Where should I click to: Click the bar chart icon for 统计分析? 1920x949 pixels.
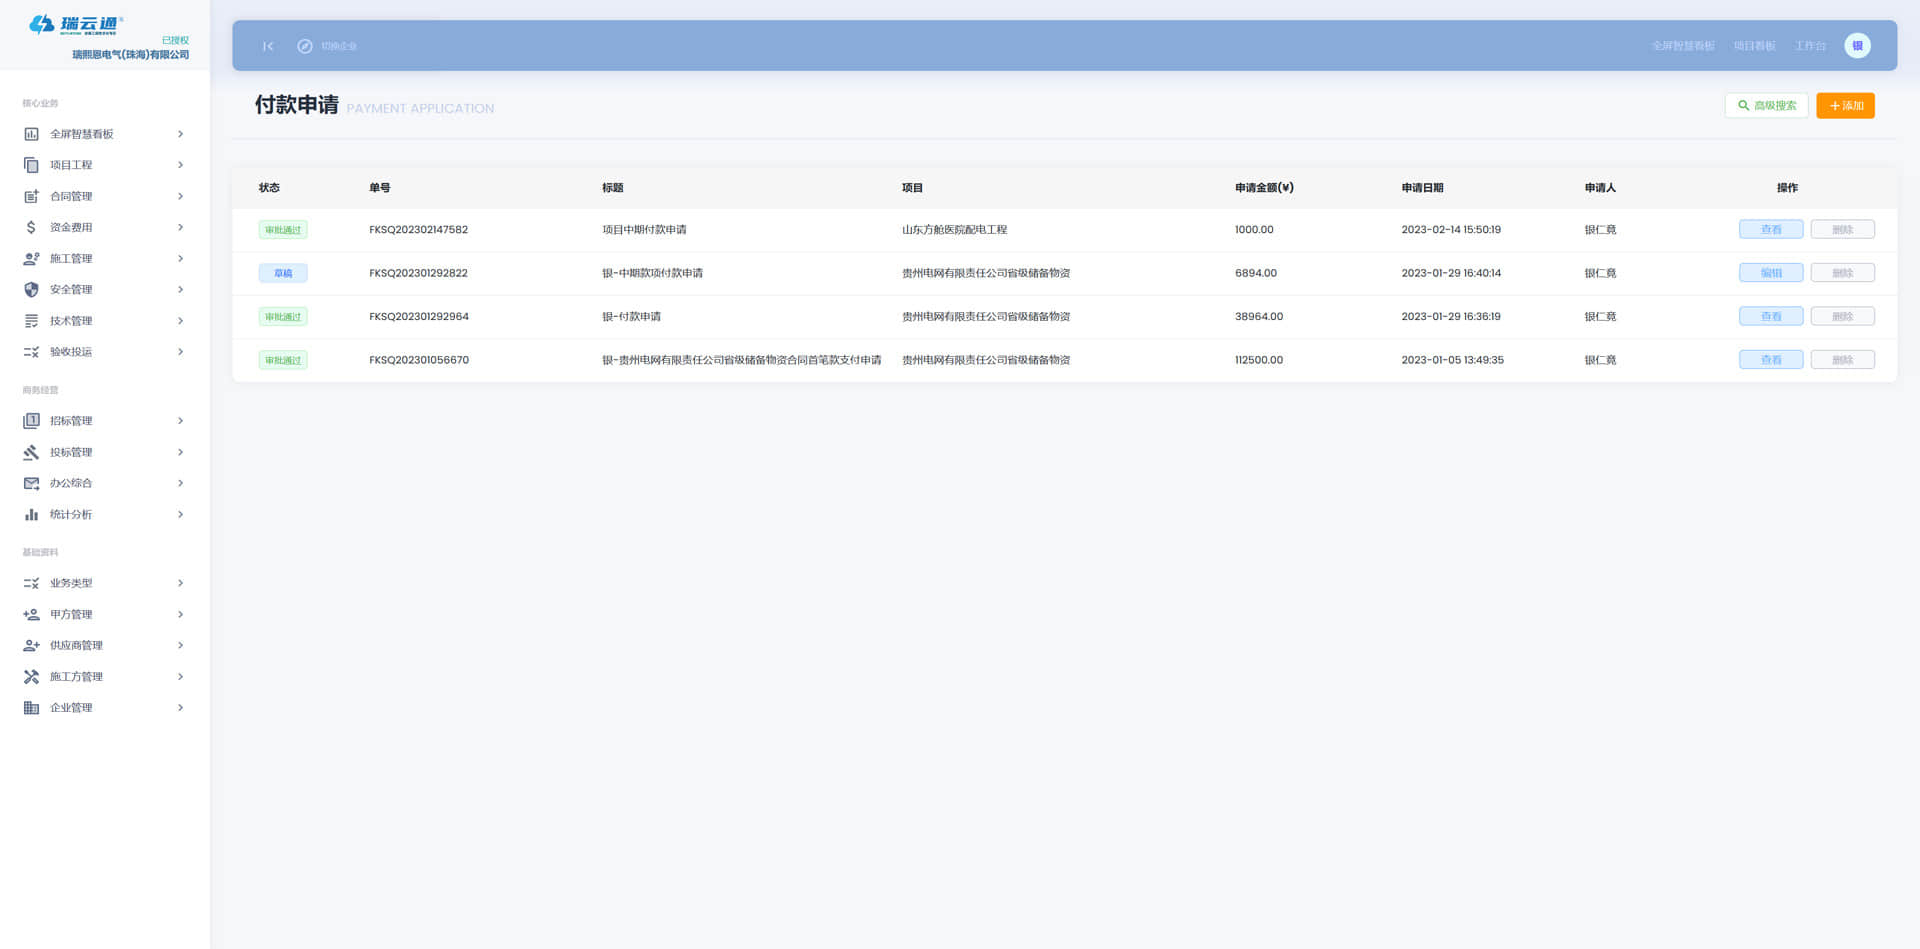pos(31,514)
